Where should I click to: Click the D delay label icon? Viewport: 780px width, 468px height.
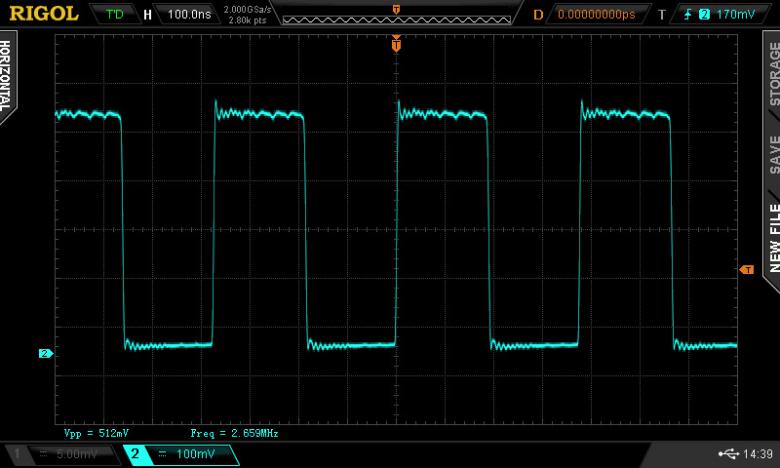pyautogui.click(x=537, y=14)
